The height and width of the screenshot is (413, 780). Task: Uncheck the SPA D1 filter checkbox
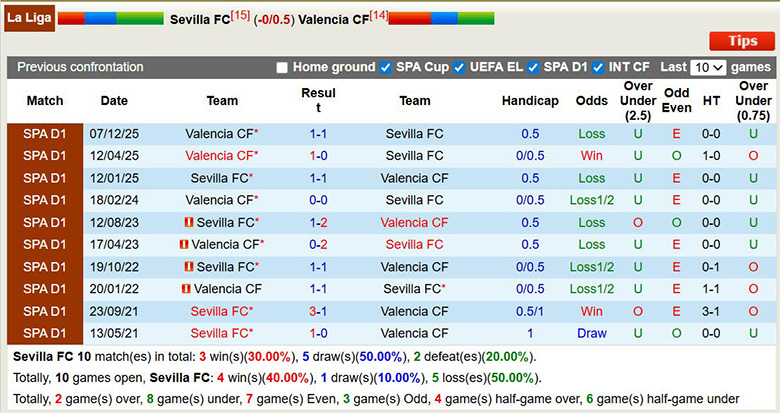pos(533,67)
